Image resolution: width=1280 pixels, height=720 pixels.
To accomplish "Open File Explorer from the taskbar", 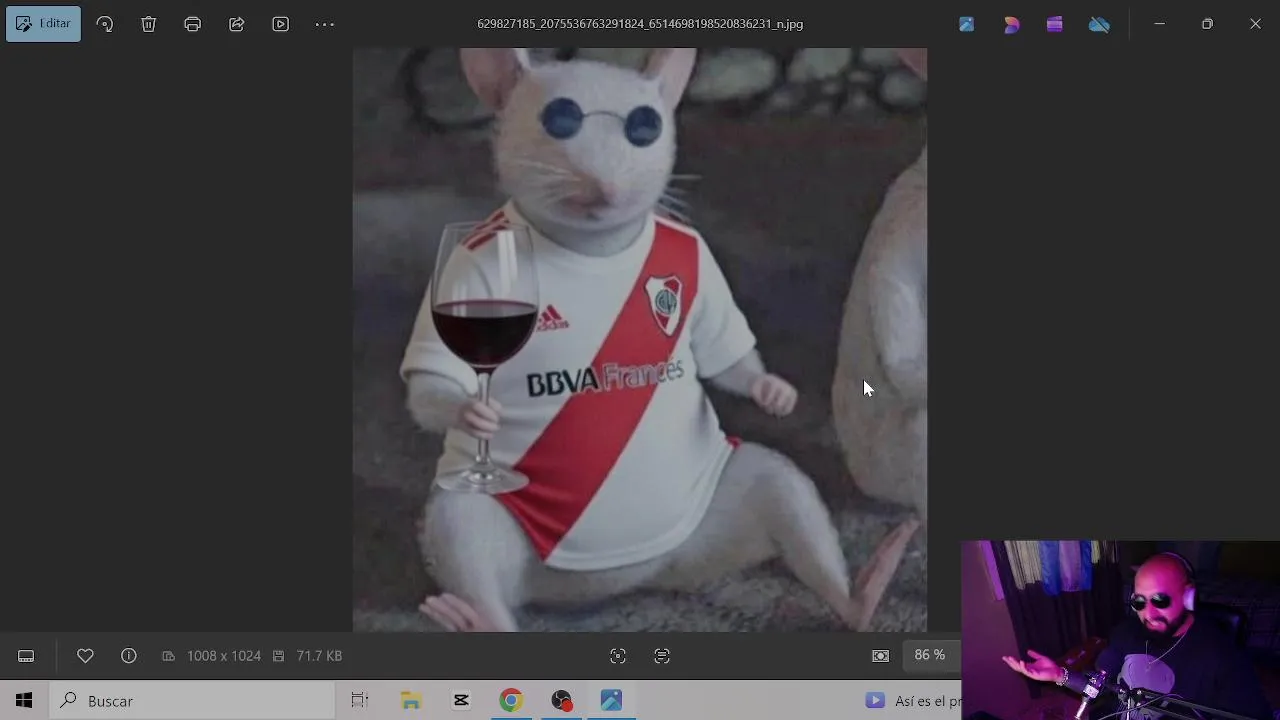I will point(411,701).
